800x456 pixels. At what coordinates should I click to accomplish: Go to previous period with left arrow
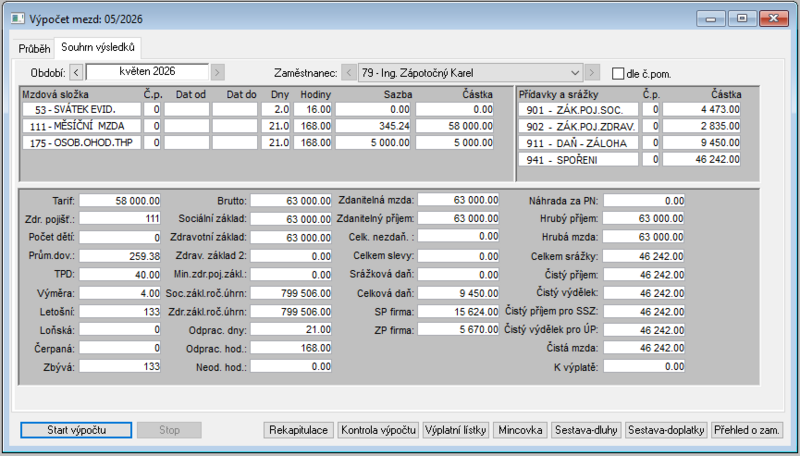pos(76,72)
